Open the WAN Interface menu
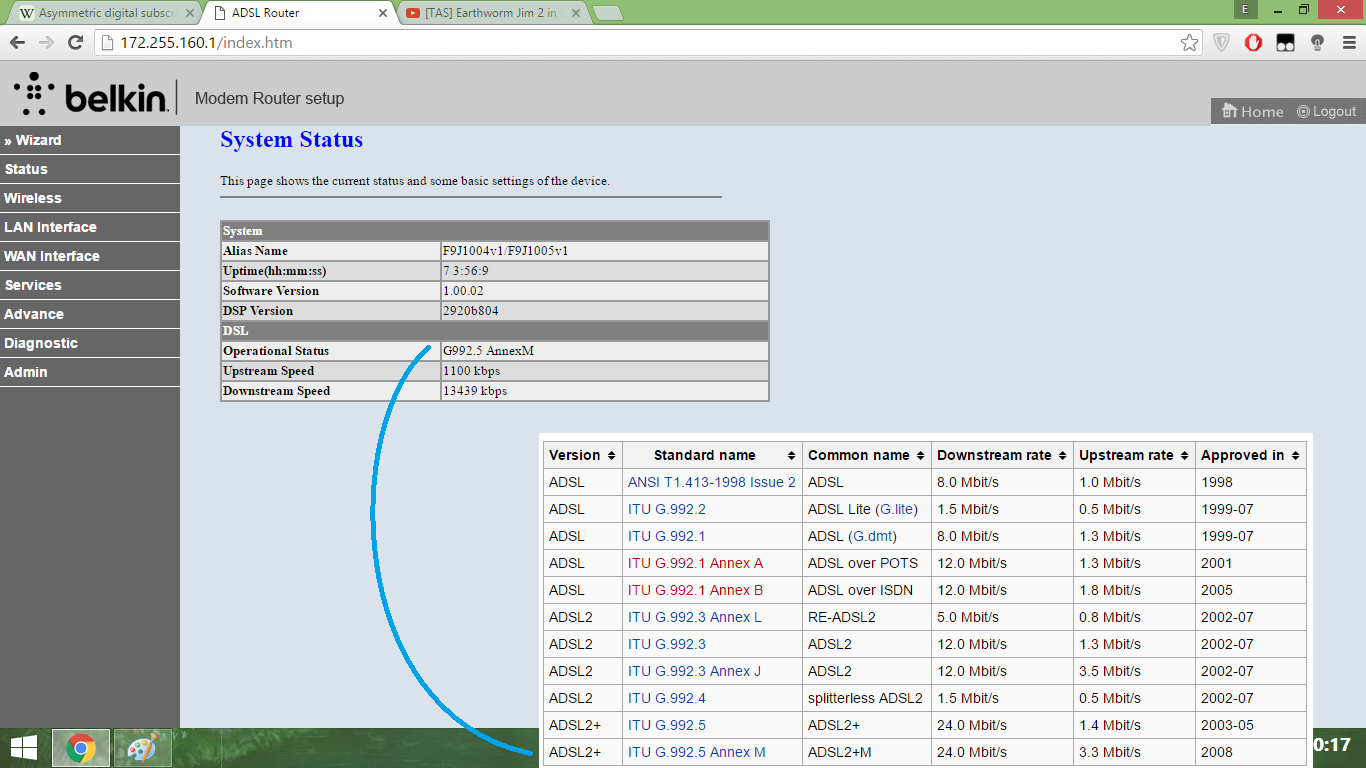Image resolution: width=1366 pixels, height=768 pixels. [x=90, y=256]
